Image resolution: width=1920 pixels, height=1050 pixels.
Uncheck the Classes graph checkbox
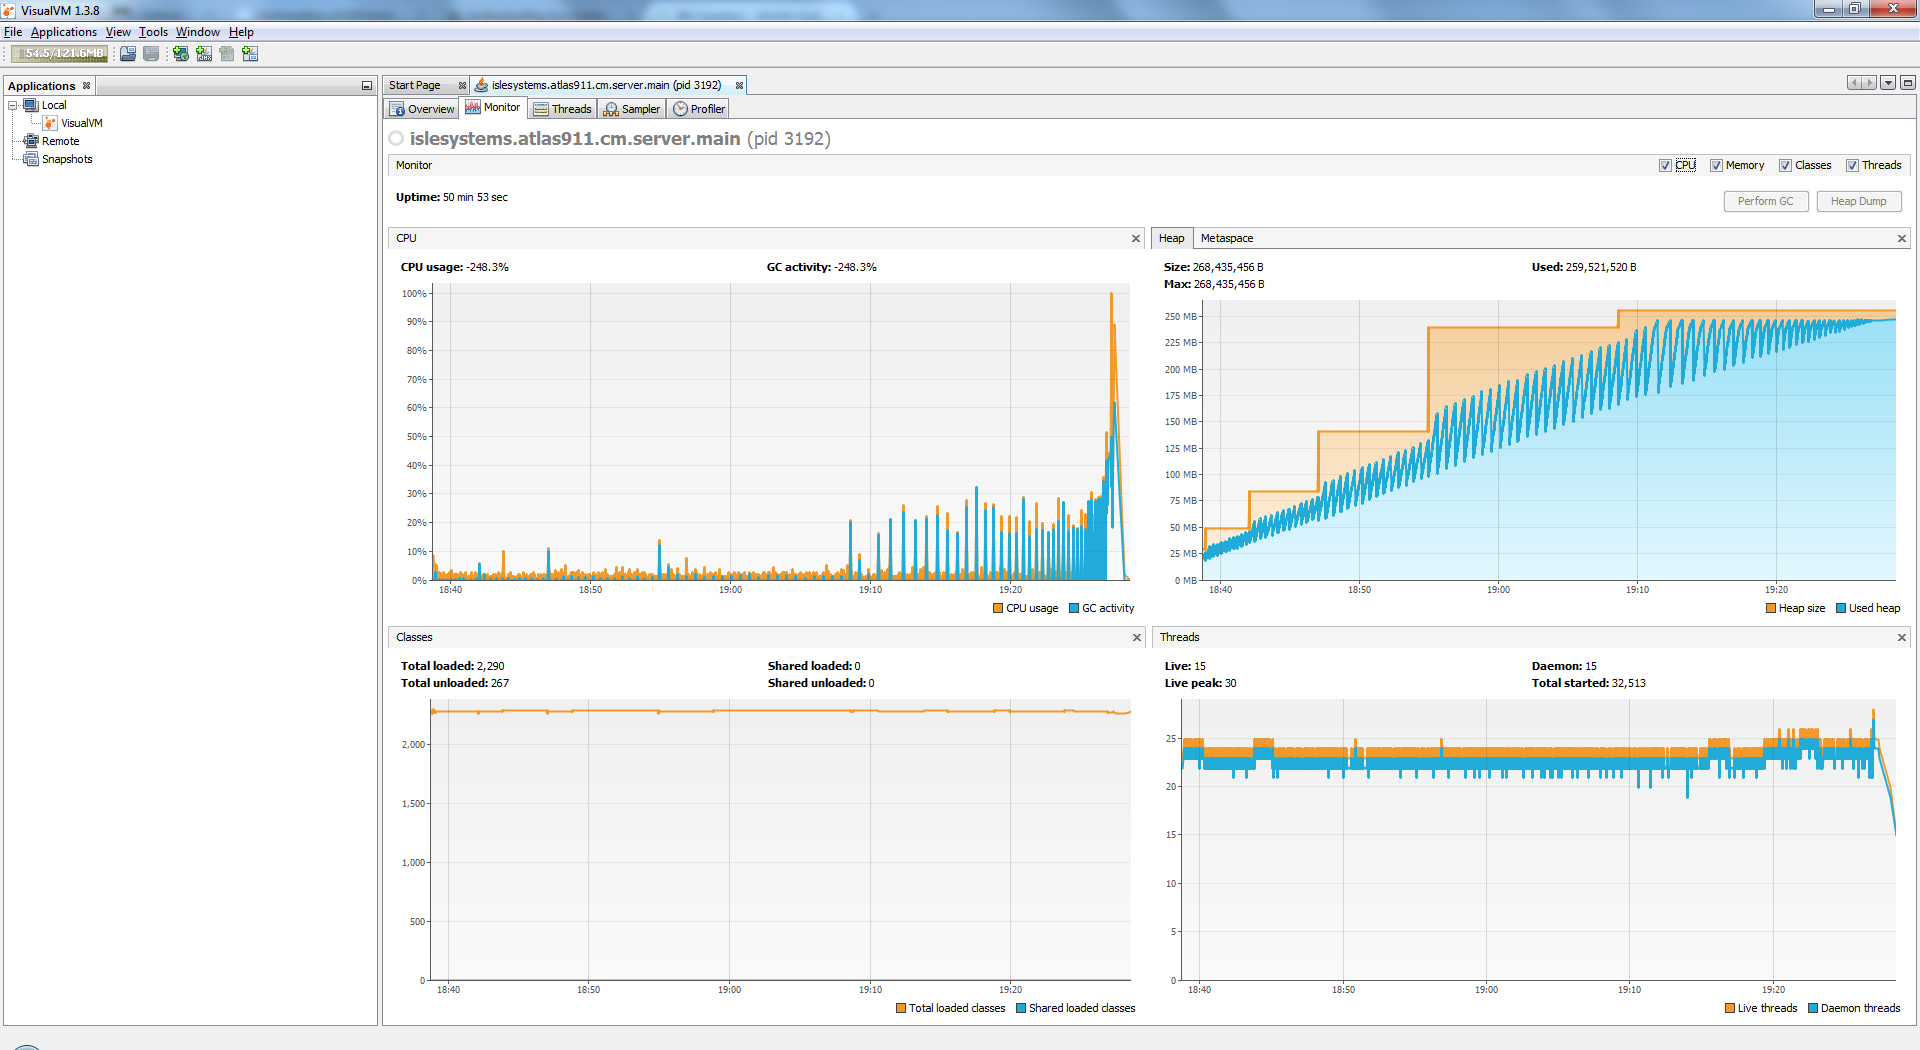[1785, 166]
